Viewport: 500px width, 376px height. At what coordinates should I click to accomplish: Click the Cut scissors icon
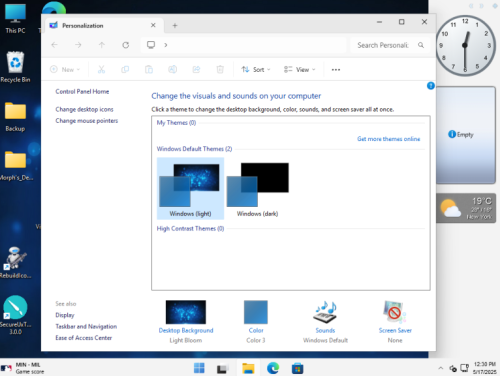(101, 69)
